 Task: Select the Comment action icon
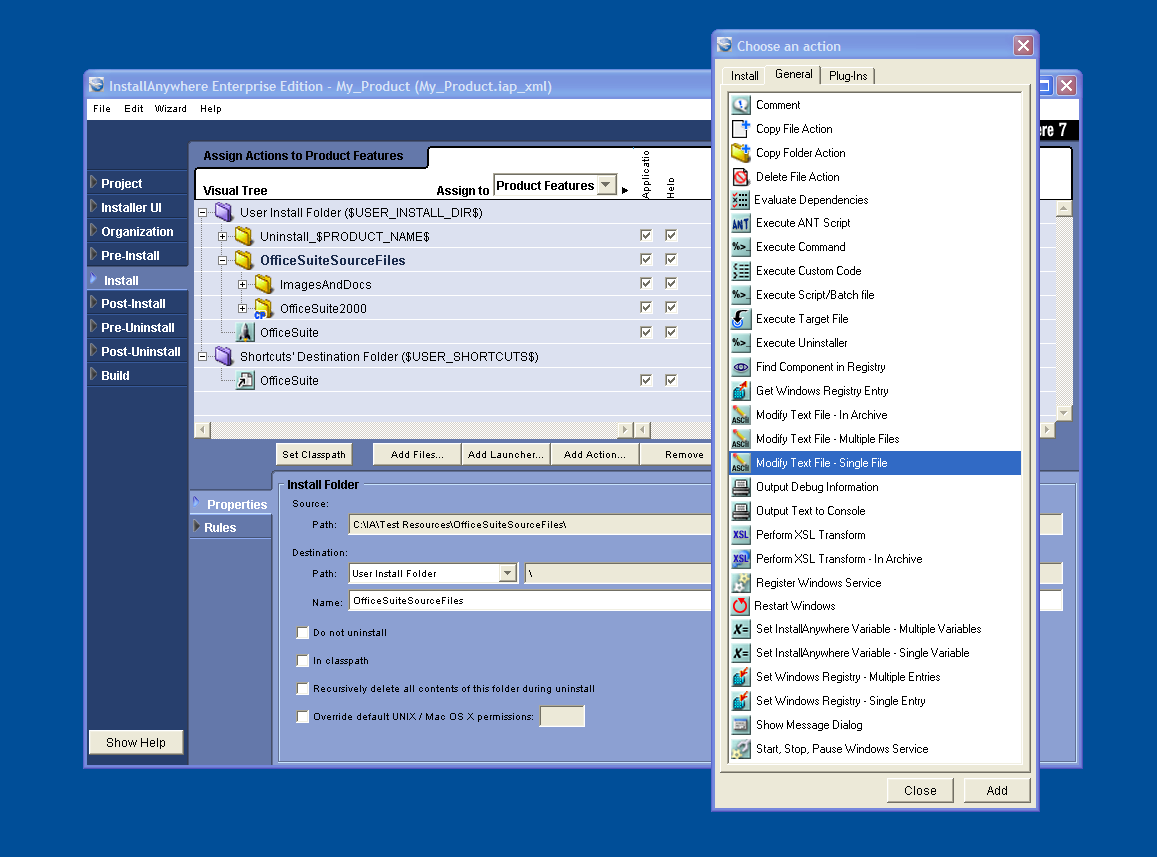pos(740,105)
